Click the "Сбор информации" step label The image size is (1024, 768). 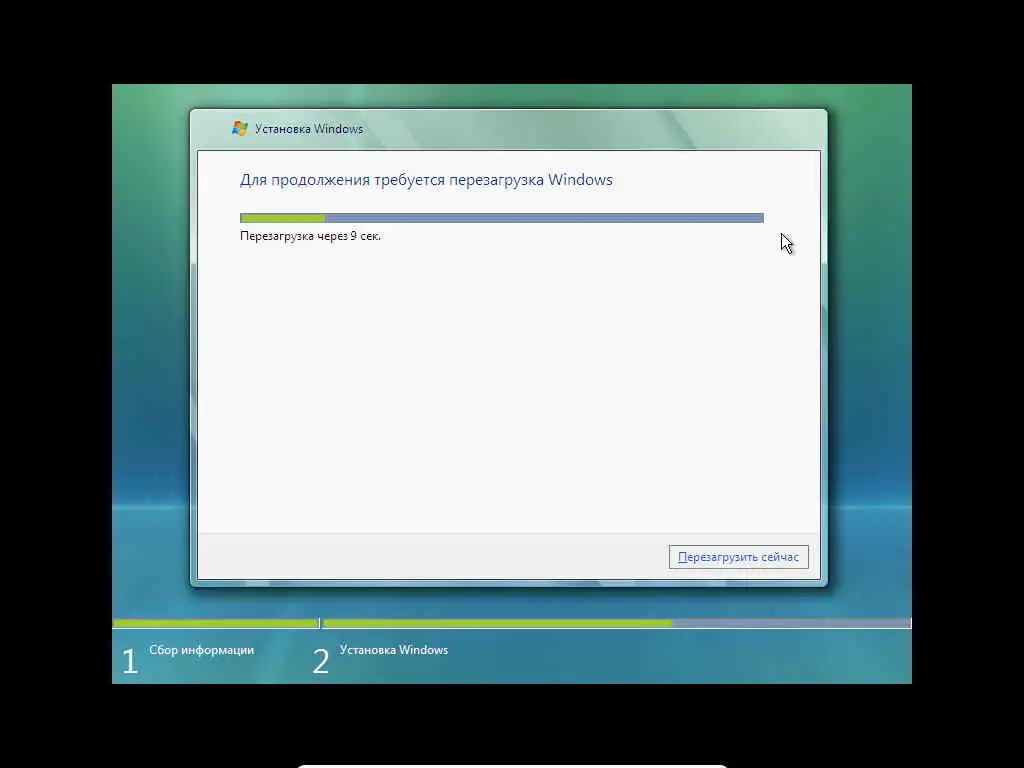201,650
